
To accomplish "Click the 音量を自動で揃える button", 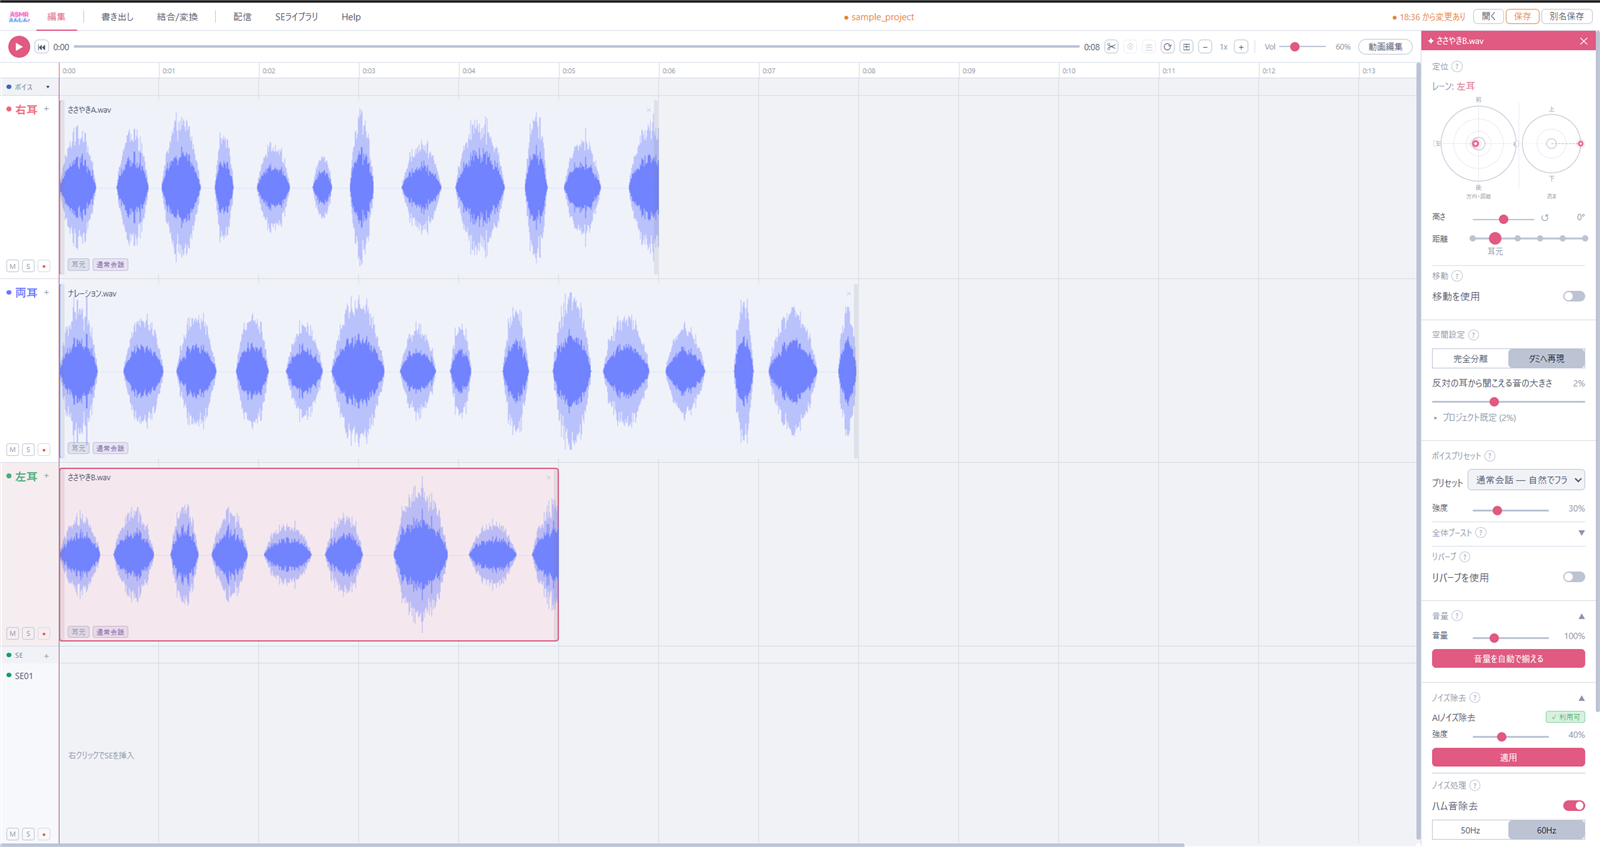I will (x=1508, y=659).
